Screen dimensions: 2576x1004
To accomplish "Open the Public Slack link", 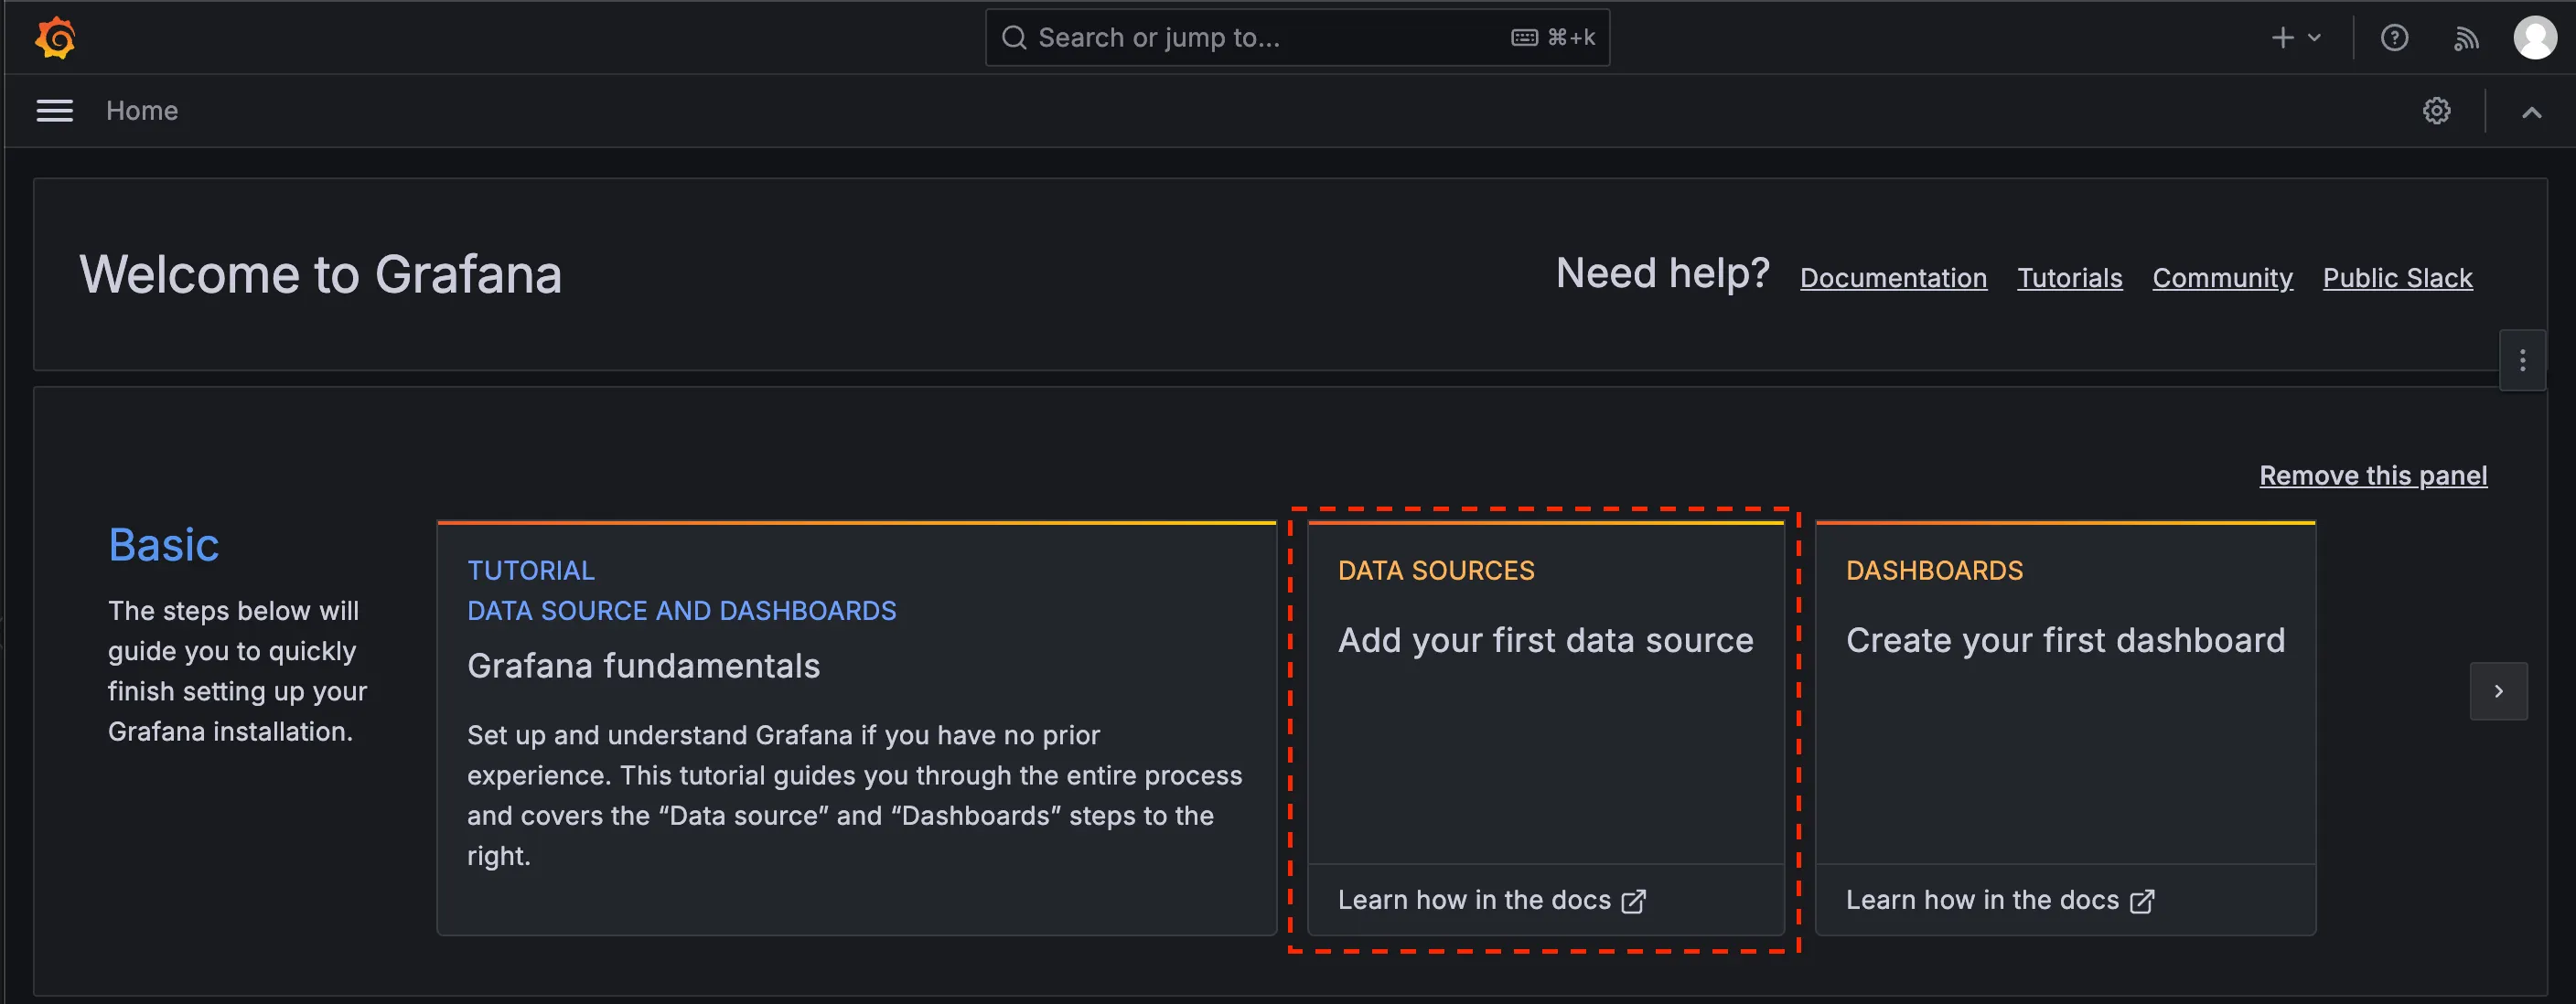I will pos(2397,278).
